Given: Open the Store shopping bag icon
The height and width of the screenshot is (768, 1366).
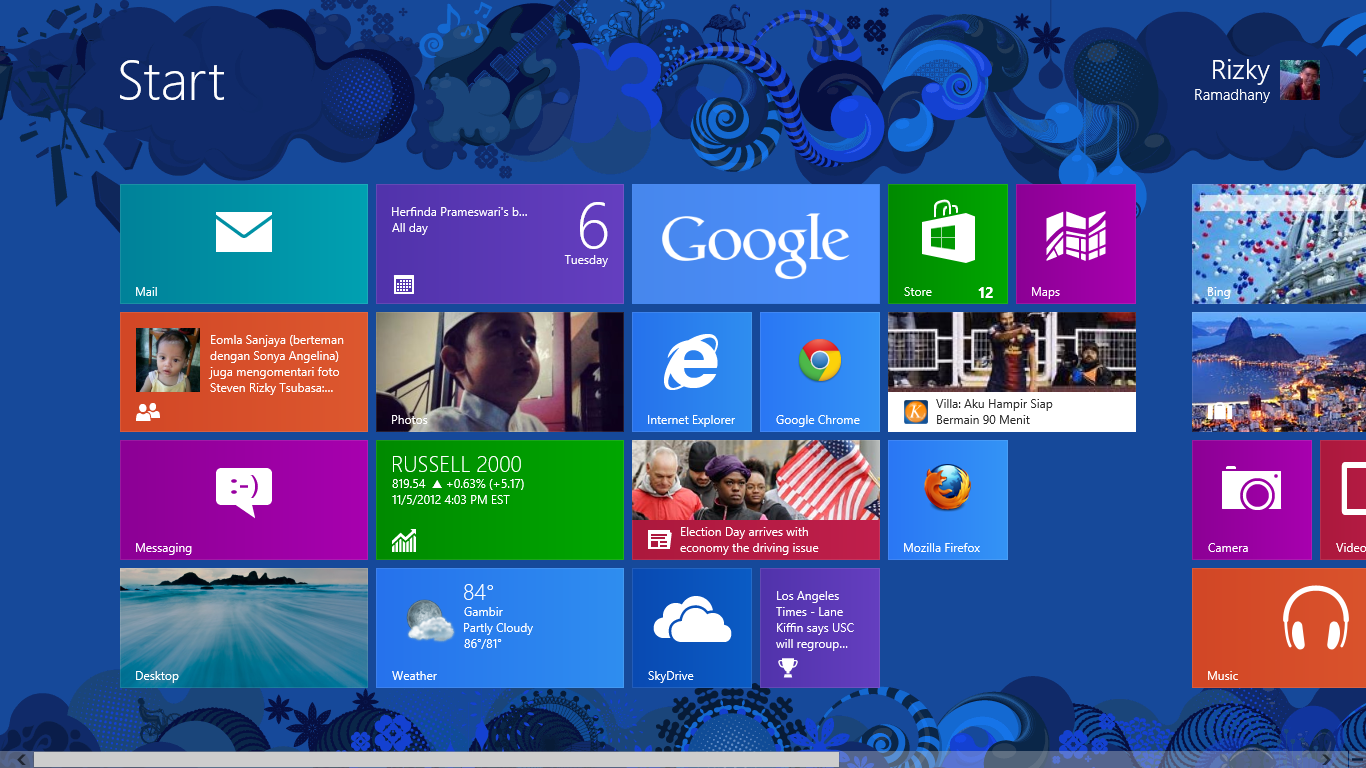Looking at the screenshot, I should [x=947, y=231].
